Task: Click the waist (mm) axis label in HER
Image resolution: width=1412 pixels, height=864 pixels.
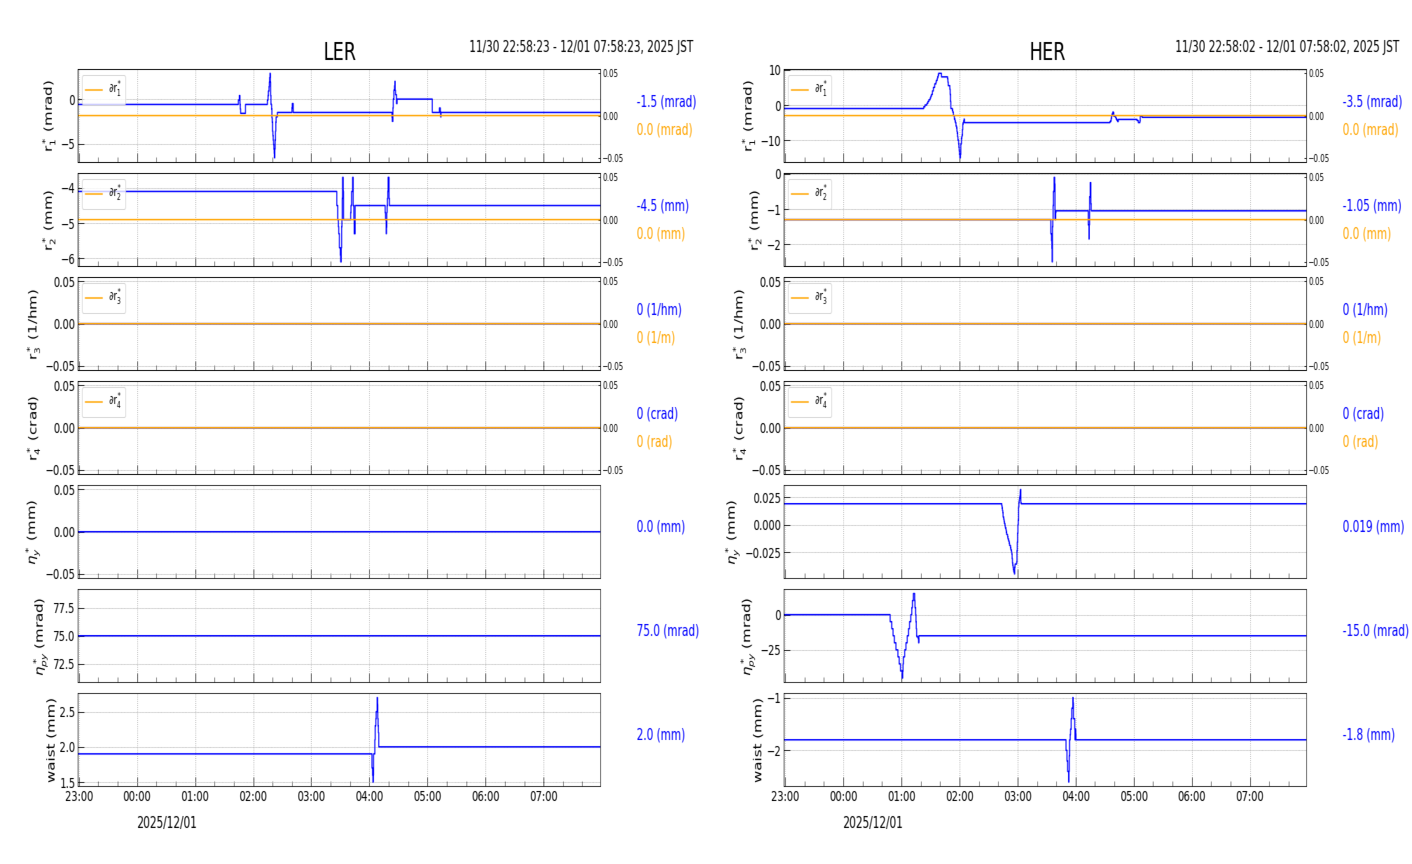Action: [x=757, y=740]
